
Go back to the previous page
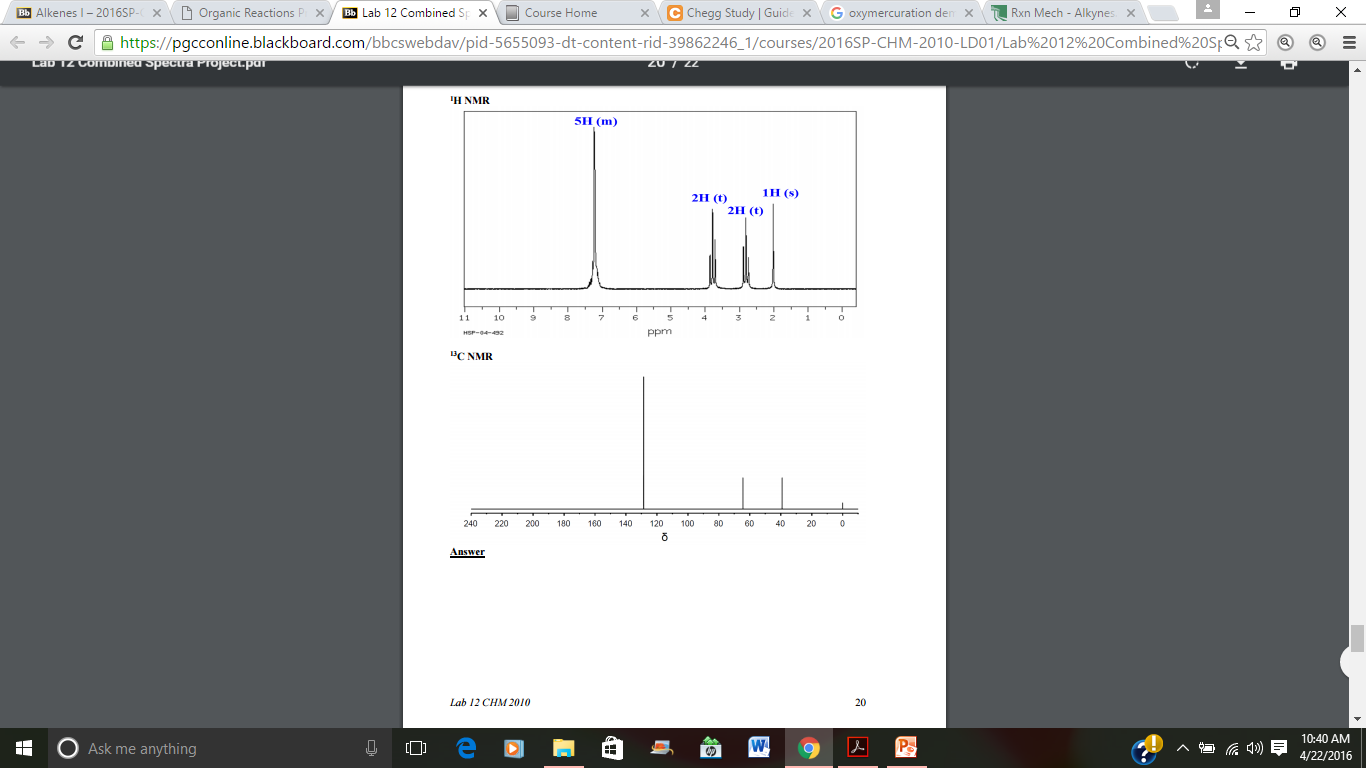tap(15, 42)
